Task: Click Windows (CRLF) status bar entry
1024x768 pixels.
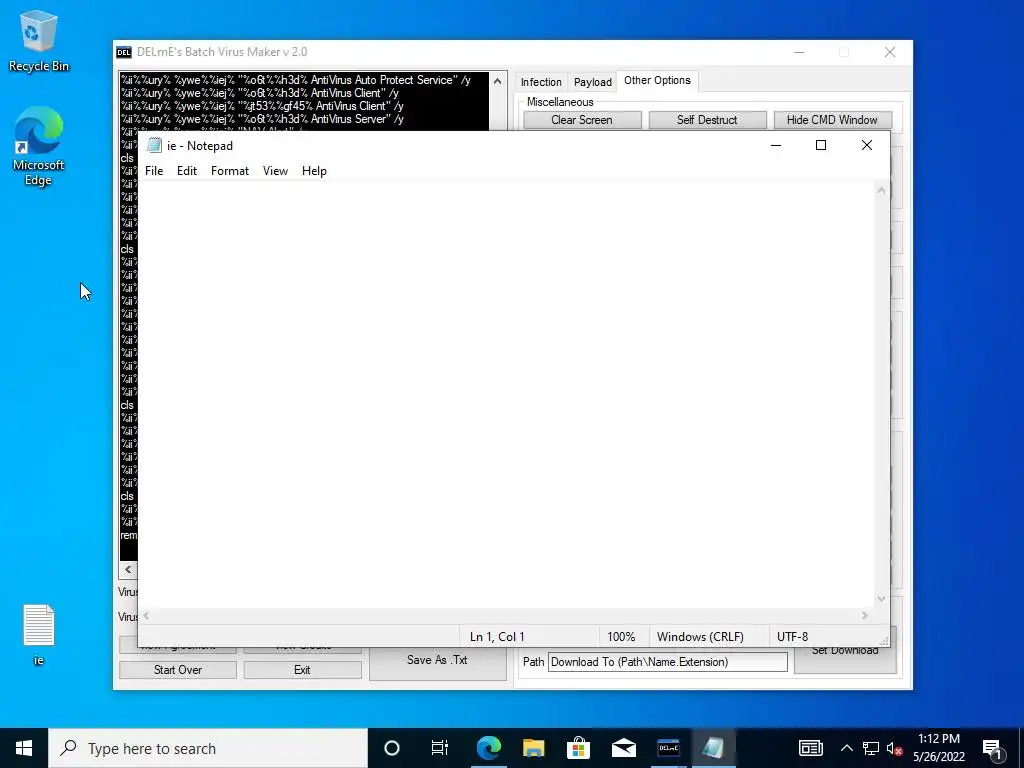Action: [x=700, y=637]
